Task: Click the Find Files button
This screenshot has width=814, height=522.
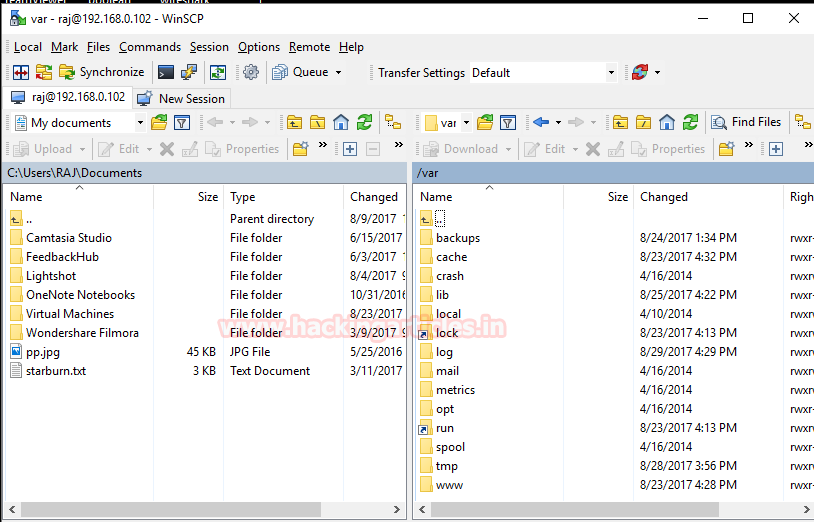Action: (x=746, y=122)
